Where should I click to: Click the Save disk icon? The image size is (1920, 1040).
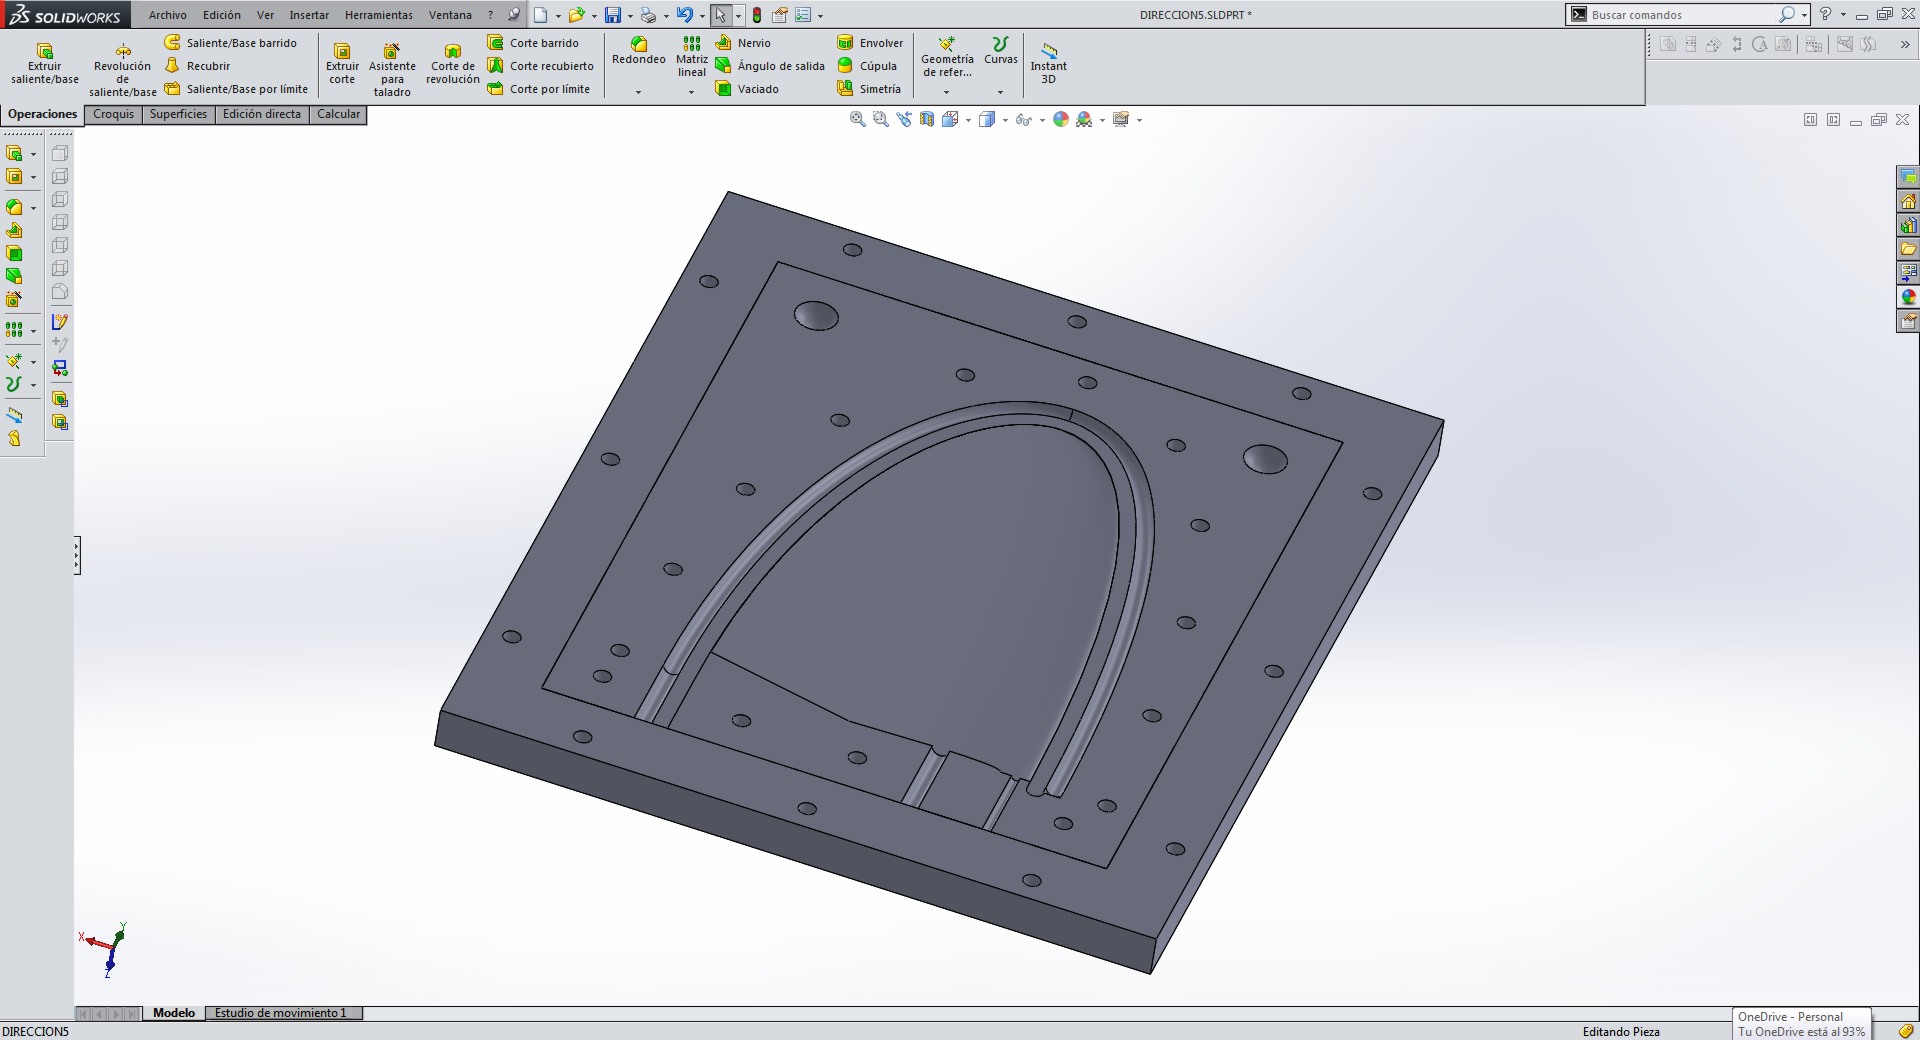[612, 15]
